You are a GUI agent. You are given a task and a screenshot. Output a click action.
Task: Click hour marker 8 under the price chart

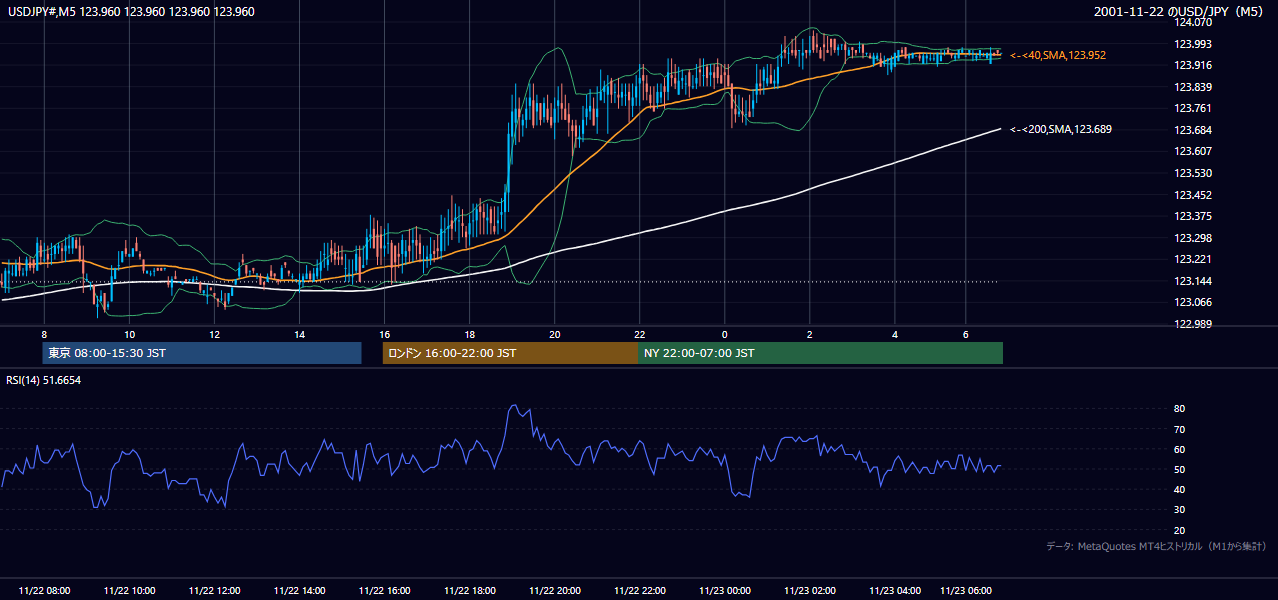pos(44,334)
